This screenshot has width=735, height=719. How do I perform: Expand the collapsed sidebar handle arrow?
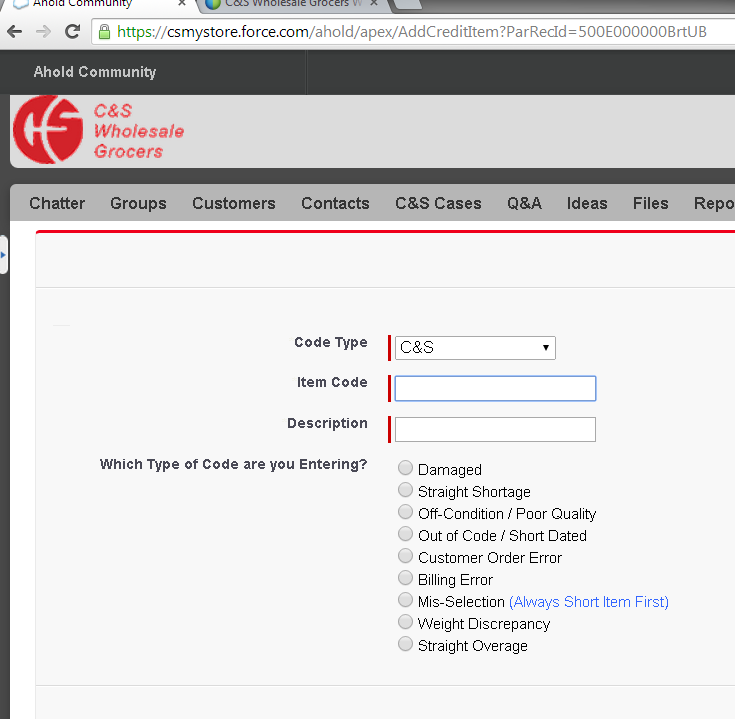pos(3,255)
